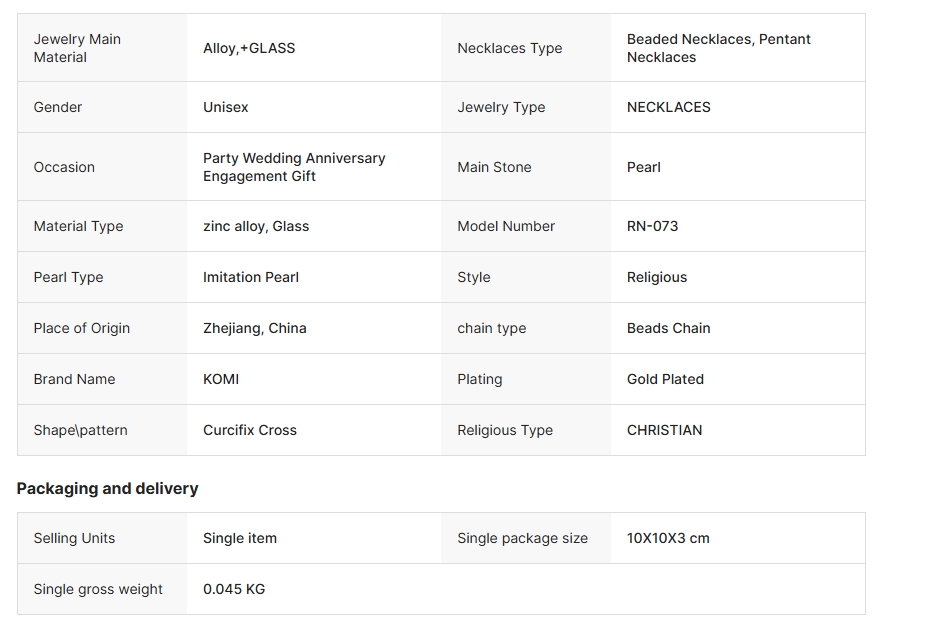This screenshot has width=935, height=632.
Task: Click Beaded Necklaces, Pentant Necklaces value
Action: pyautogui.click(x=718, y=48)
